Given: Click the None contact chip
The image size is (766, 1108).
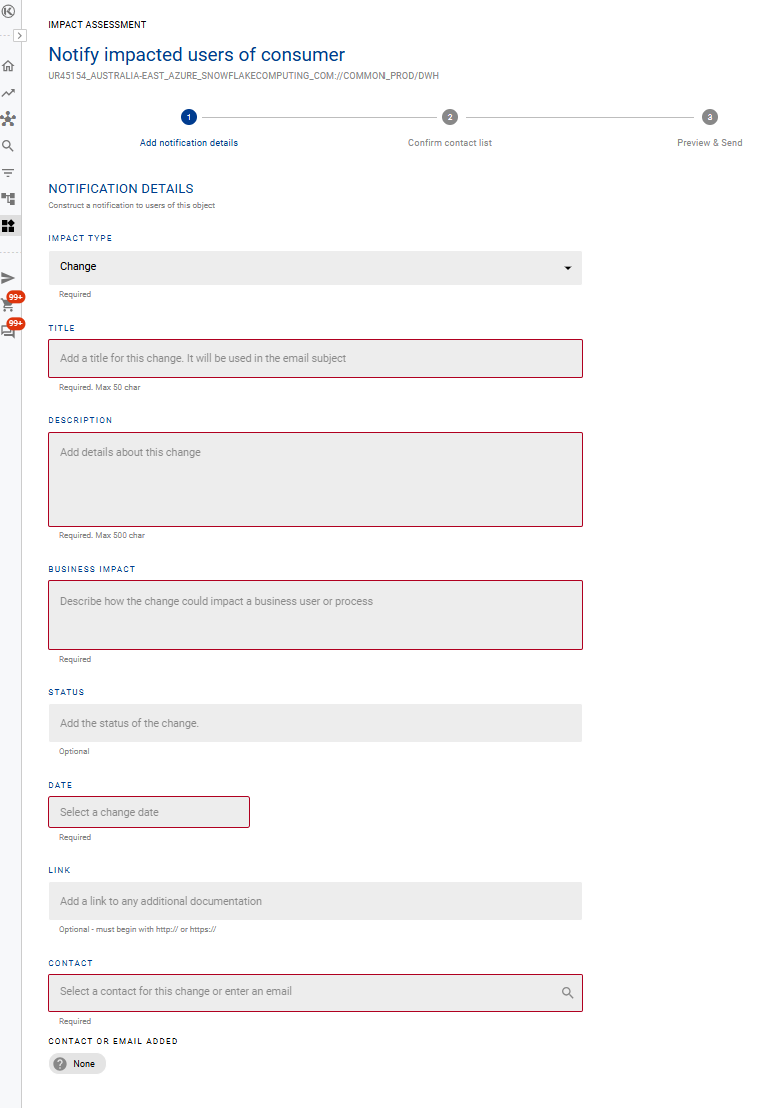Looking at the screenshot, I should point(77,1064).
